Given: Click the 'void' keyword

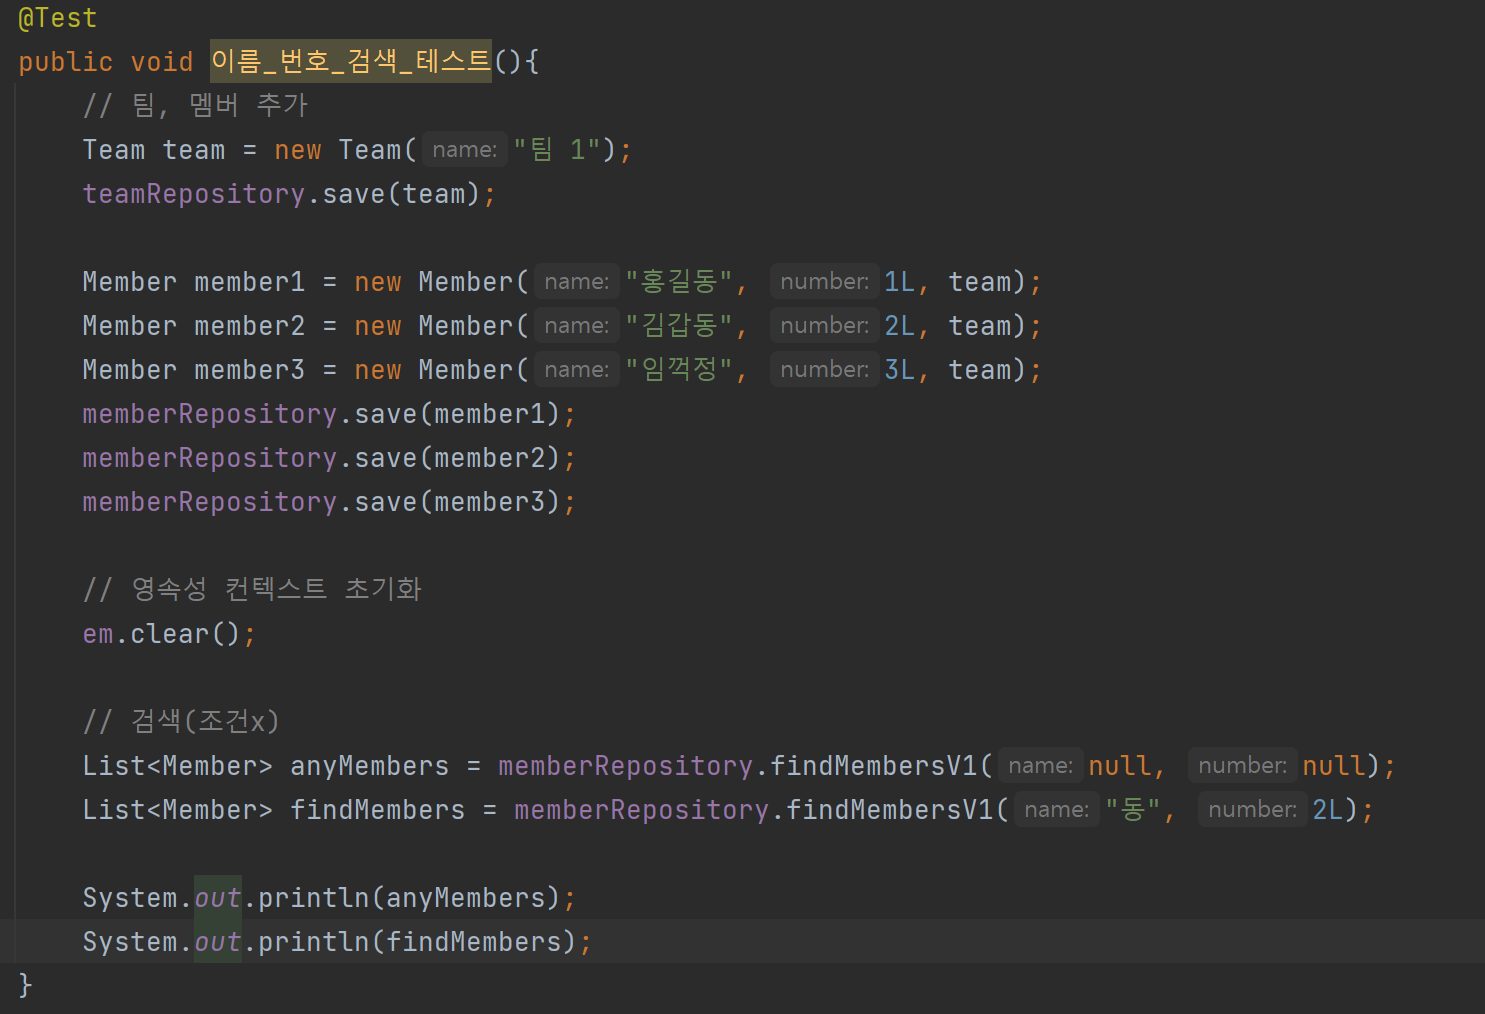Looking at the screenshot, I should 162,62.
